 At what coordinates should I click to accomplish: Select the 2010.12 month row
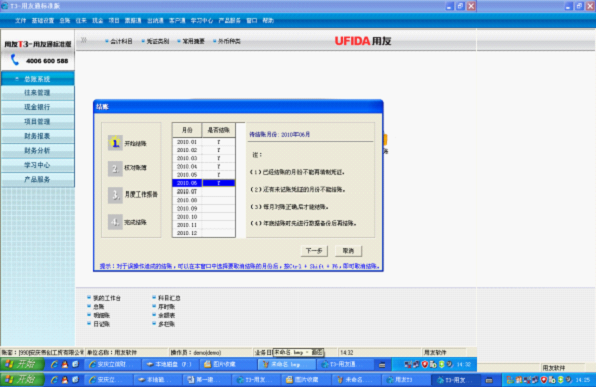[204, 233]
